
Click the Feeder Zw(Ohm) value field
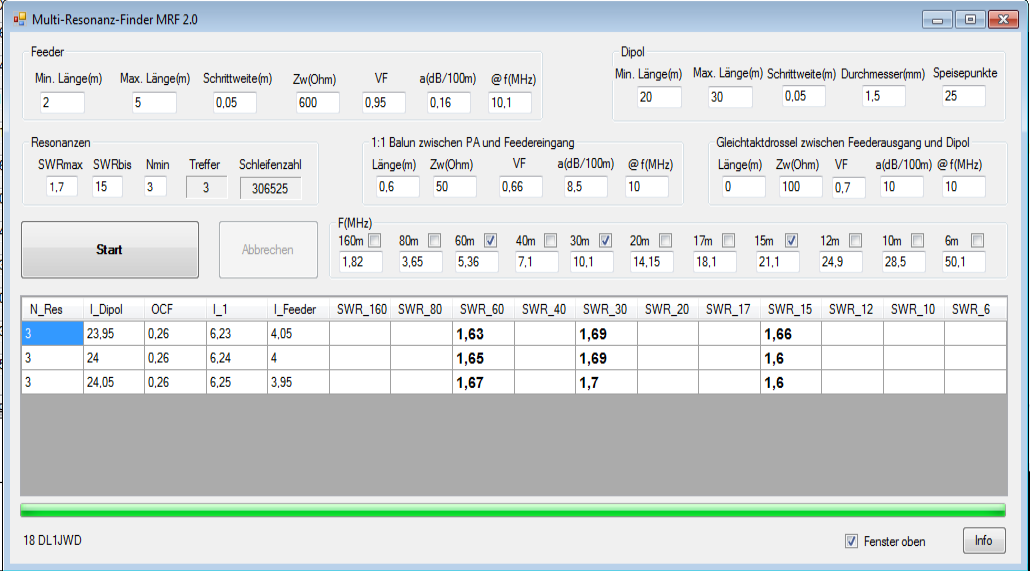point(318,102)
